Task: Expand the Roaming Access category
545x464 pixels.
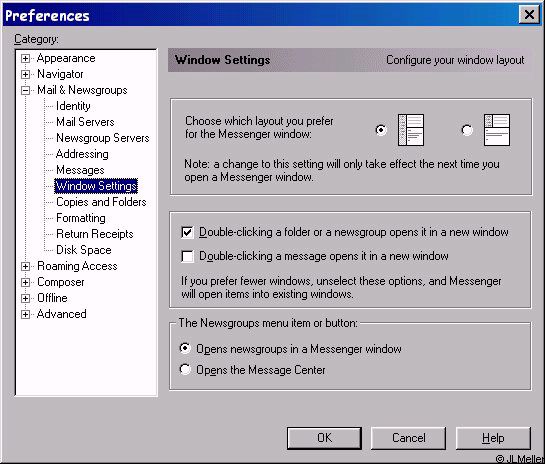Action: (25, 267)
